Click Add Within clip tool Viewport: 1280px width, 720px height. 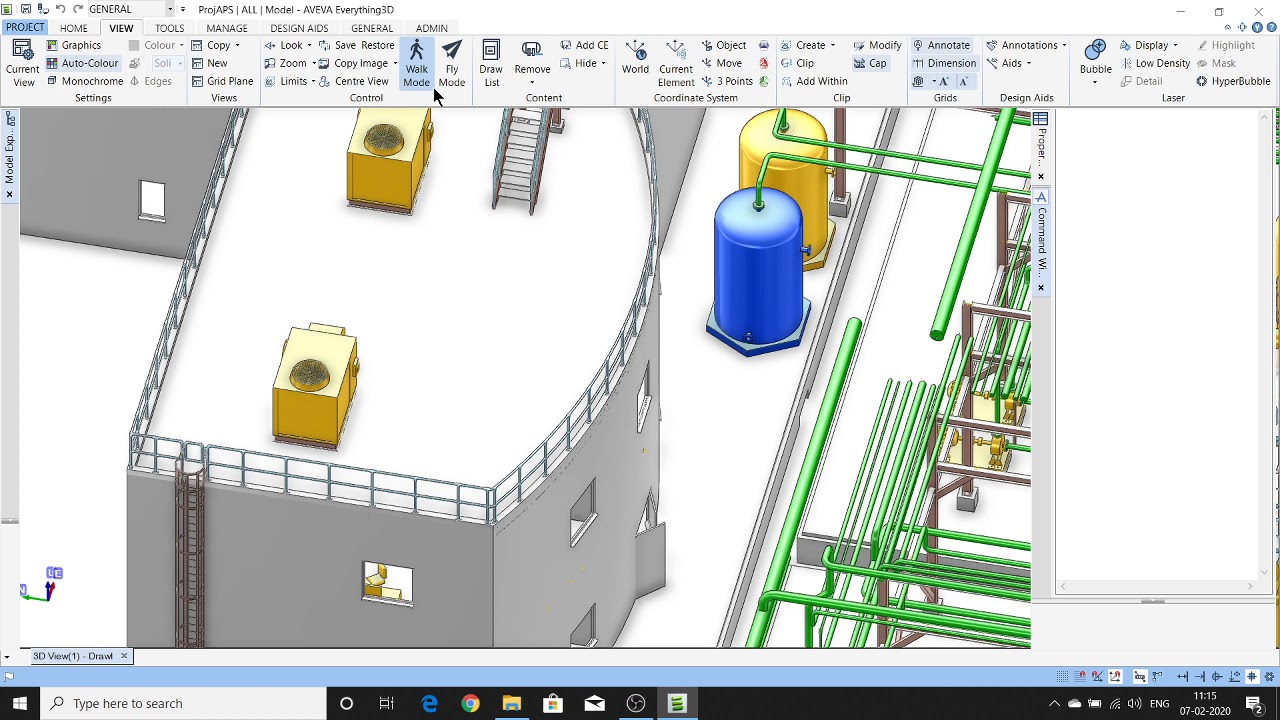click(814, 81)
